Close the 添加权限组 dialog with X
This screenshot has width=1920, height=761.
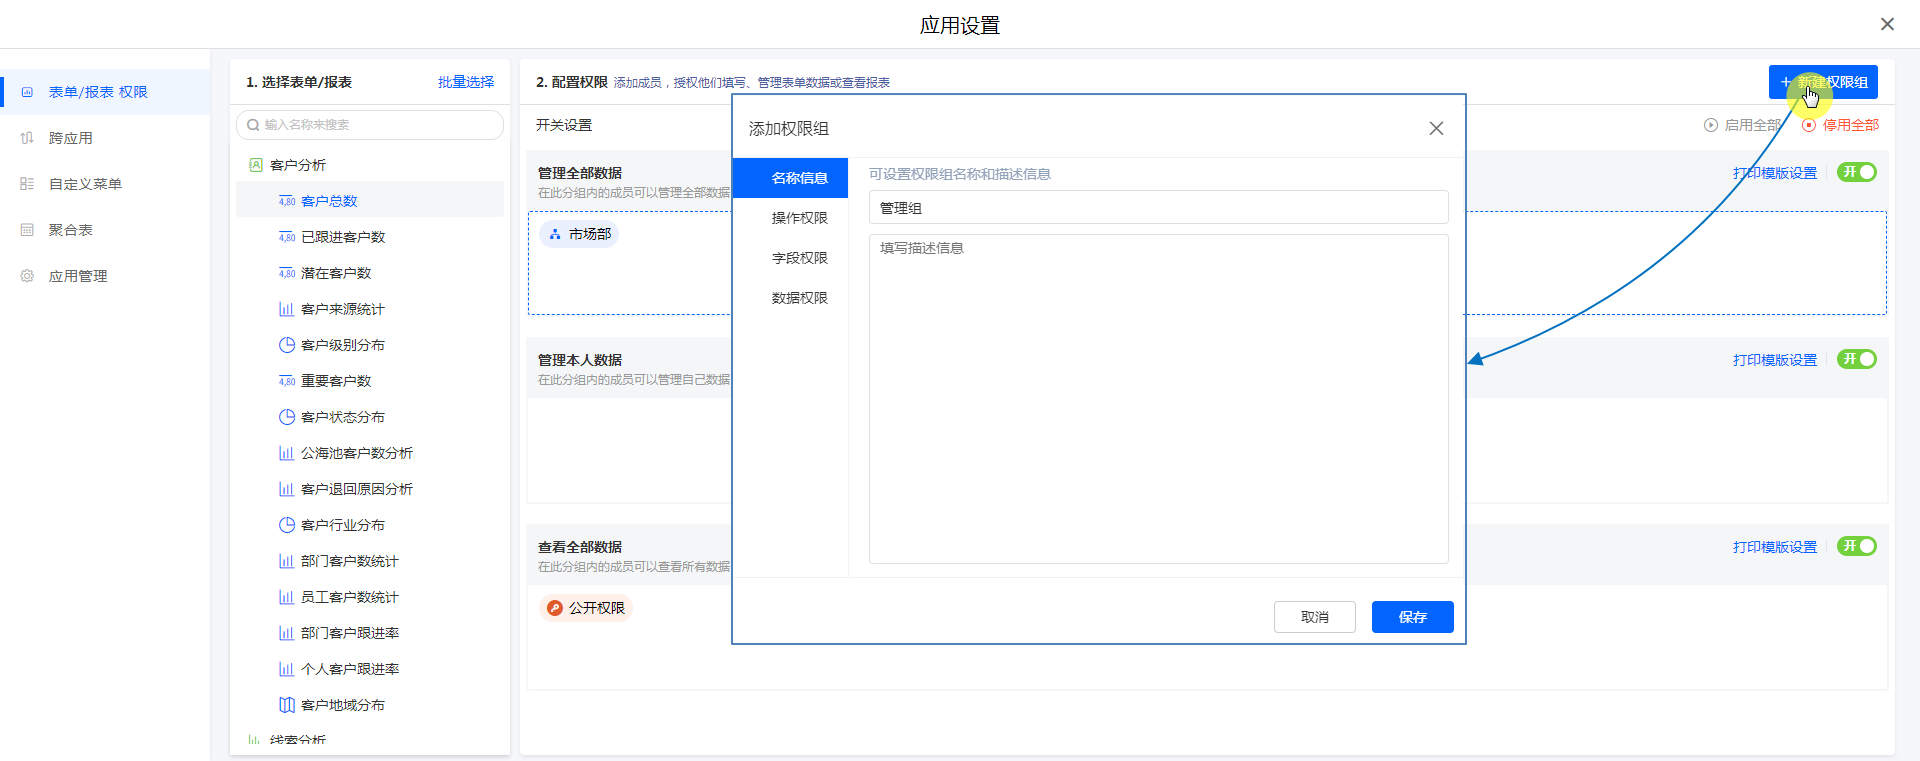1436,128
